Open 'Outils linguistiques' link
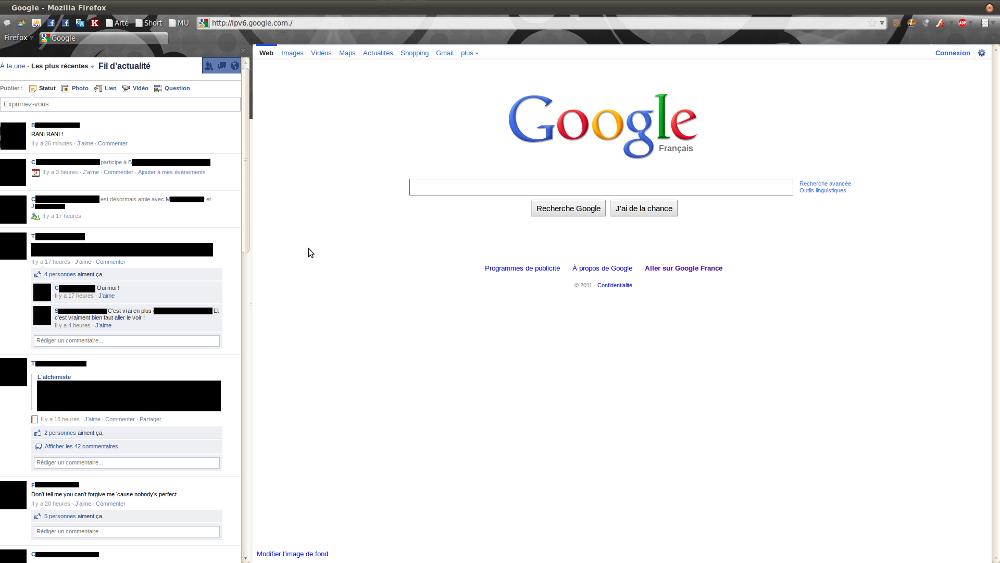This screenshot has height=563, width=1000. (x=823, y=190)
